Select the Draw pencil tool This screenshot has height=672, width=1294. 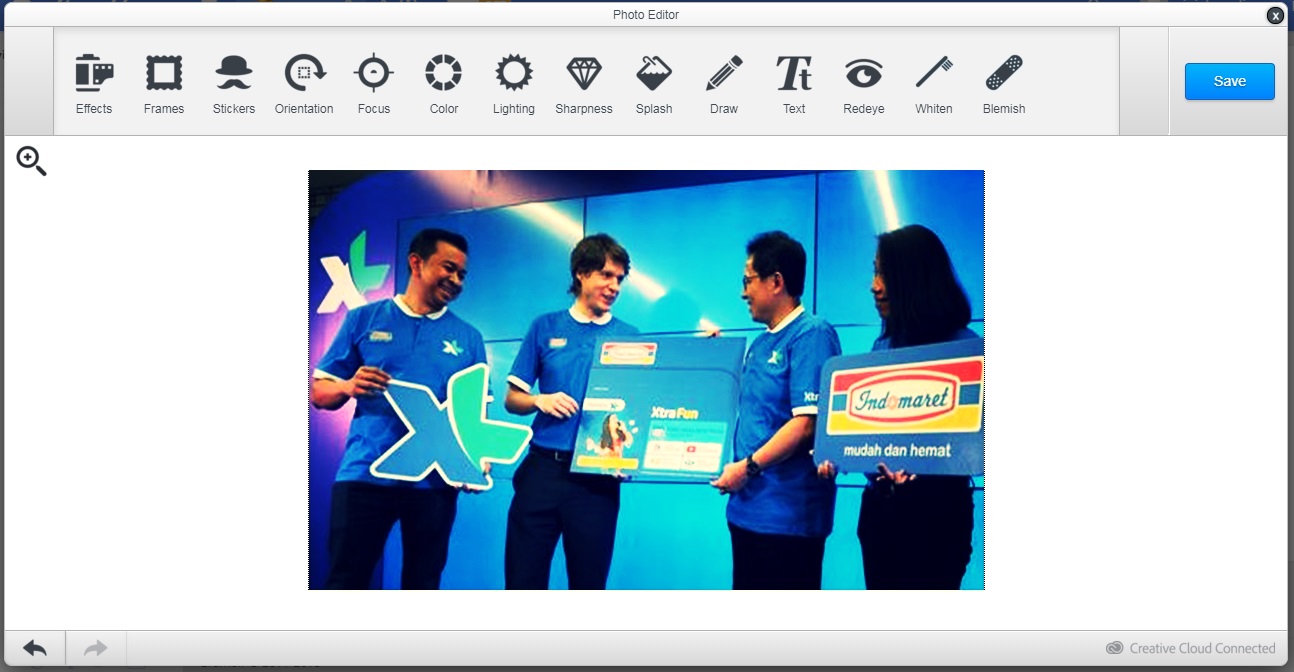click(x=724, y=84)
